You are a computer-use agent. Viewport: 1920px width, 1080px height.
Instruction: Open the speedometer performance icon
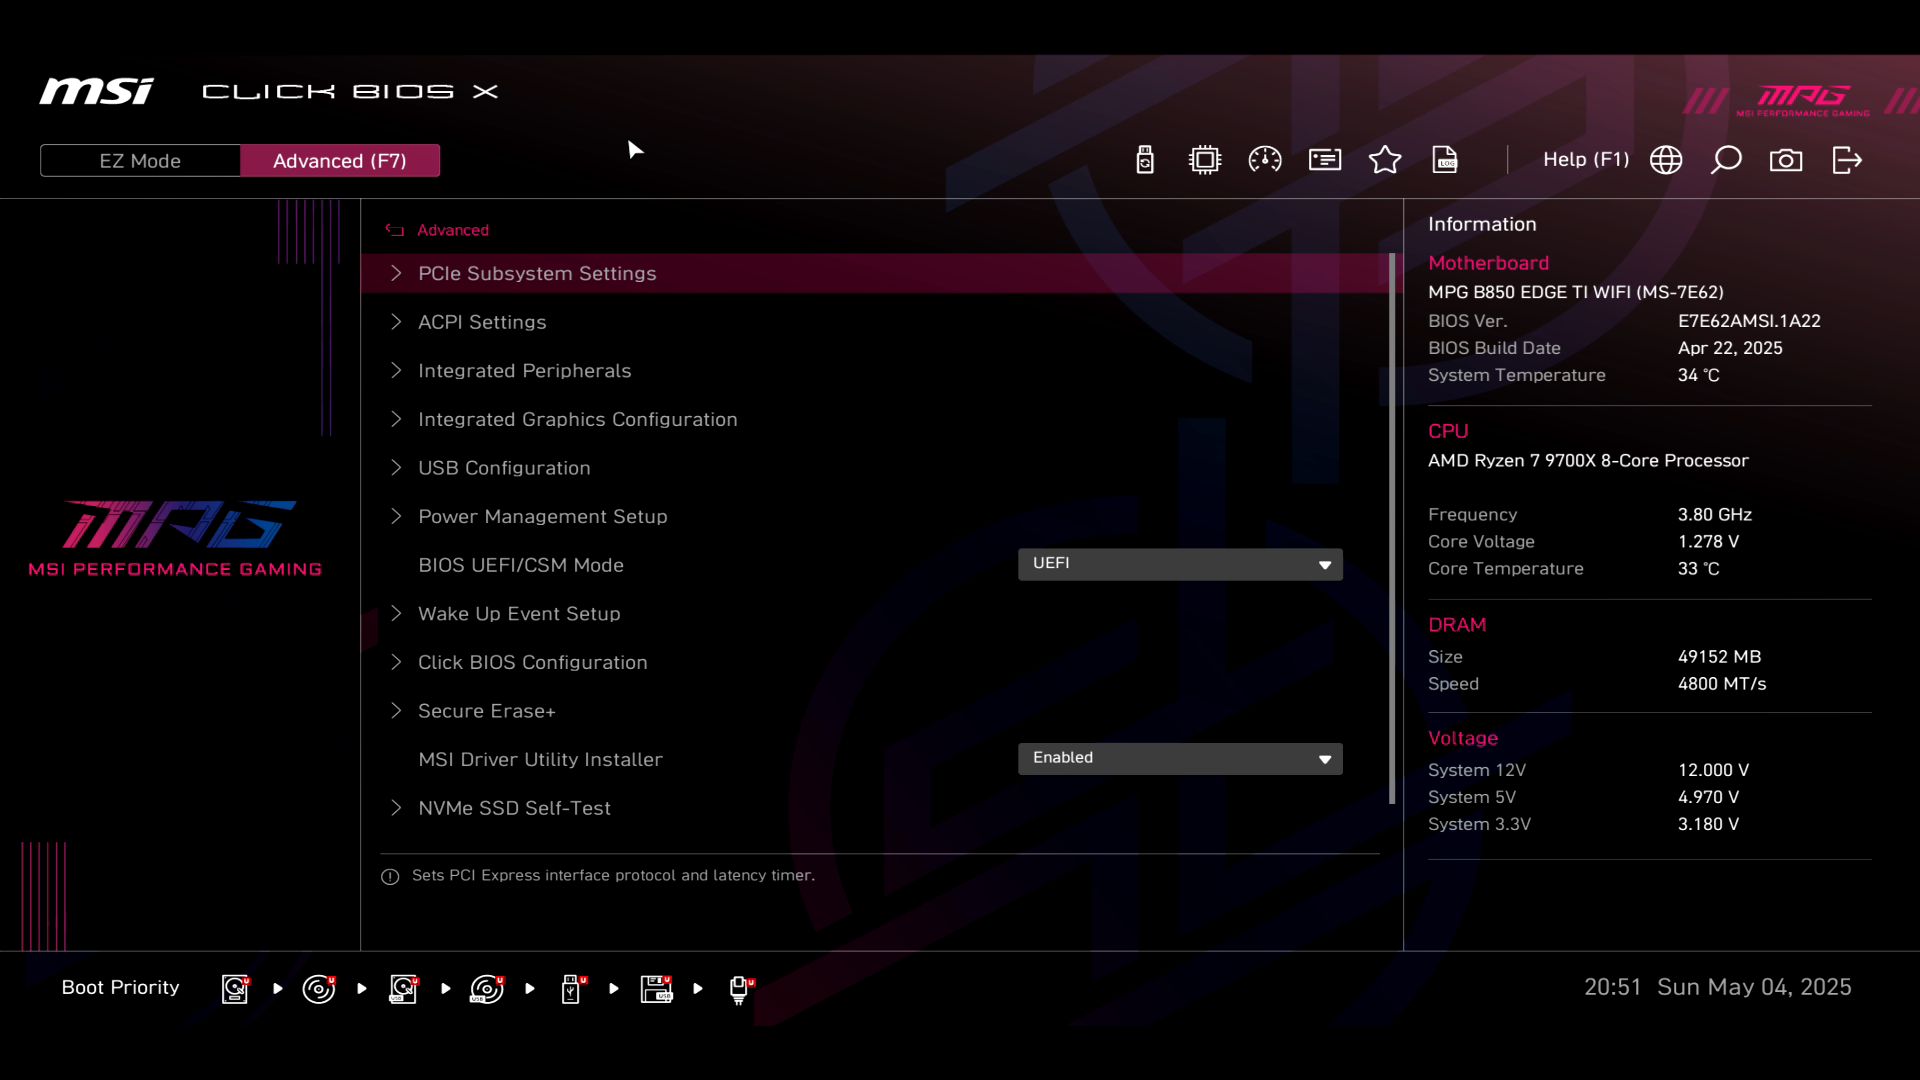(1265, 160)
